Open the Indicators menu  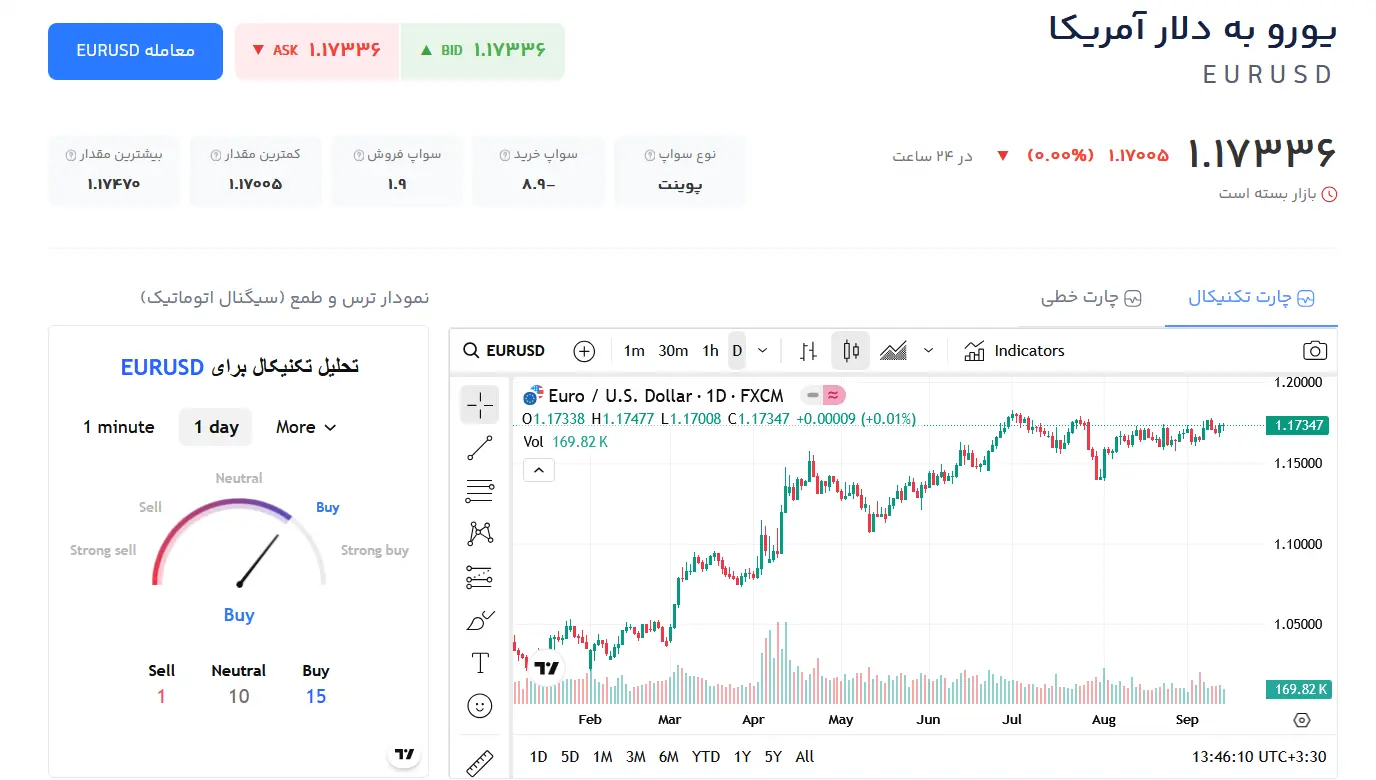point(1014,351)
